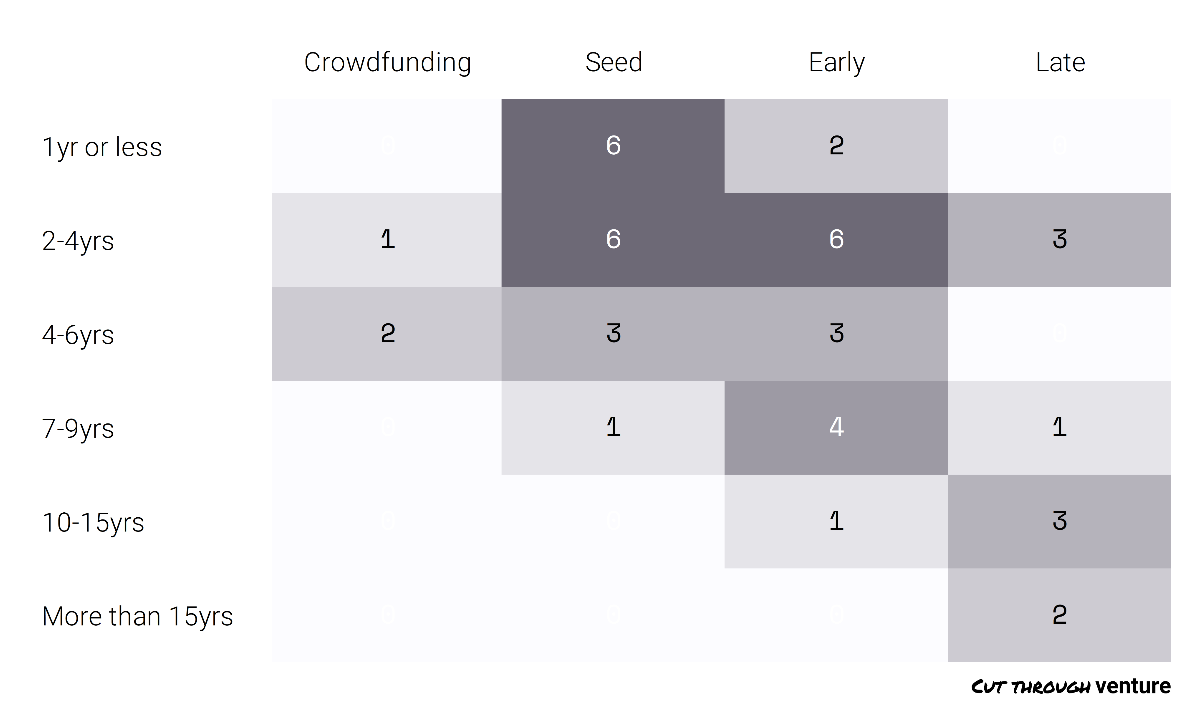Select the '4-6yrs' row label
Screen dimensions: 1200x722
coord(78,334)
